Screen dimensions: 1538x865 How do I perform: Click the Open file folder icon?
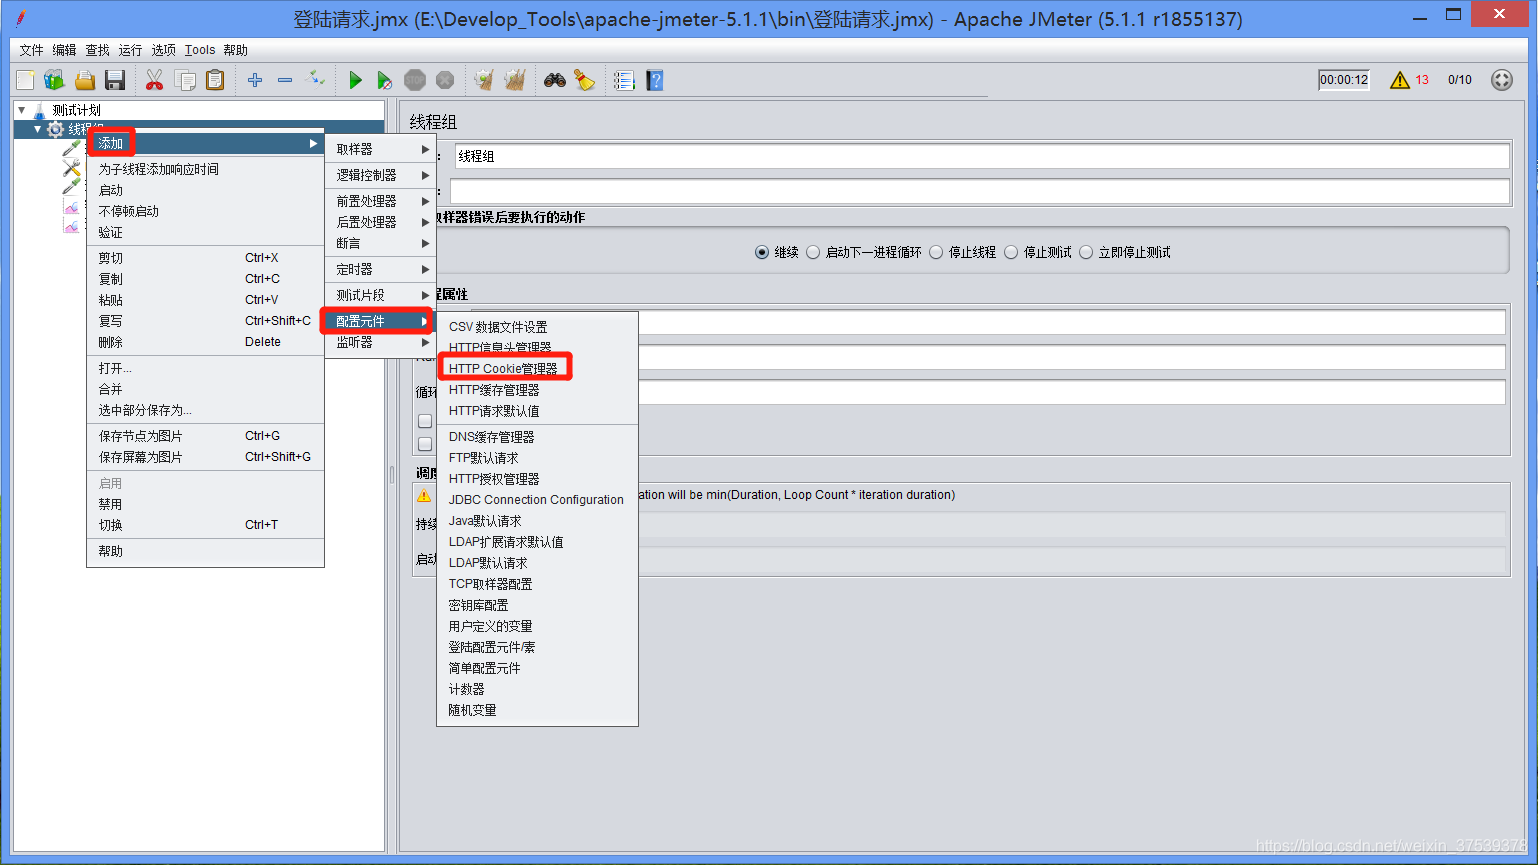[85, 80]
